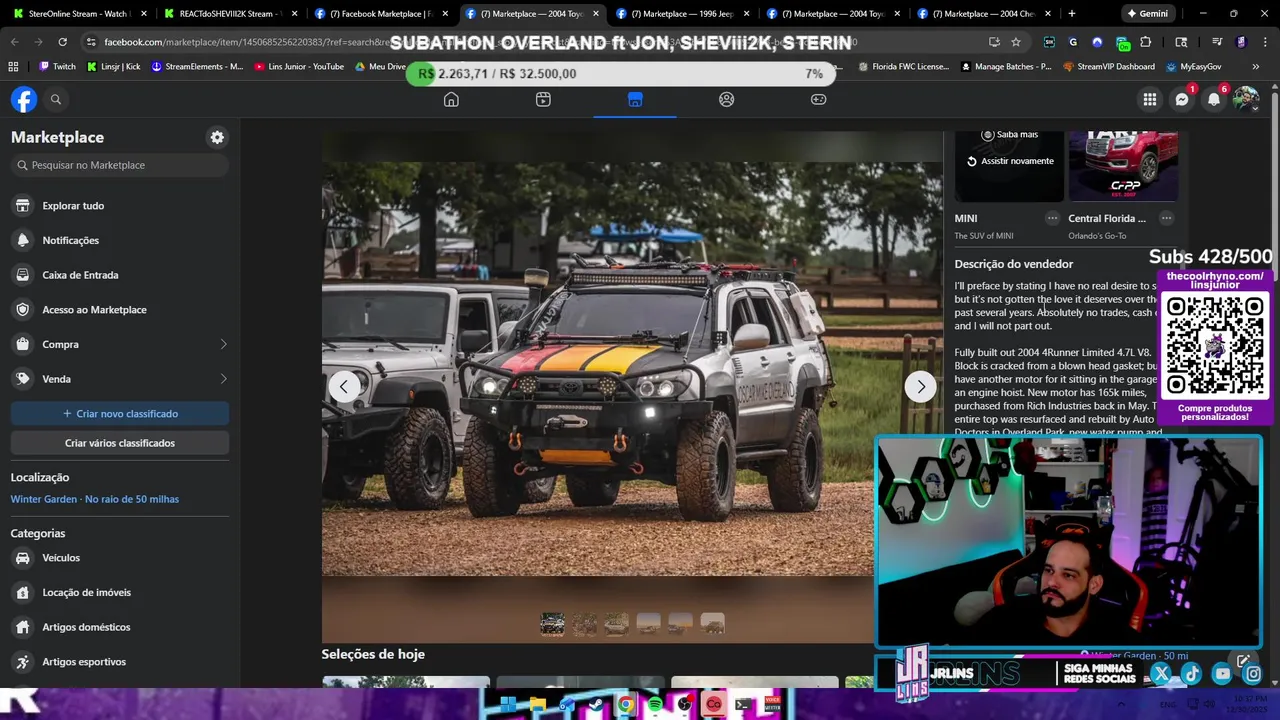Open the profile account avatar menu
1280x720 pixels.
(1246, 99)
